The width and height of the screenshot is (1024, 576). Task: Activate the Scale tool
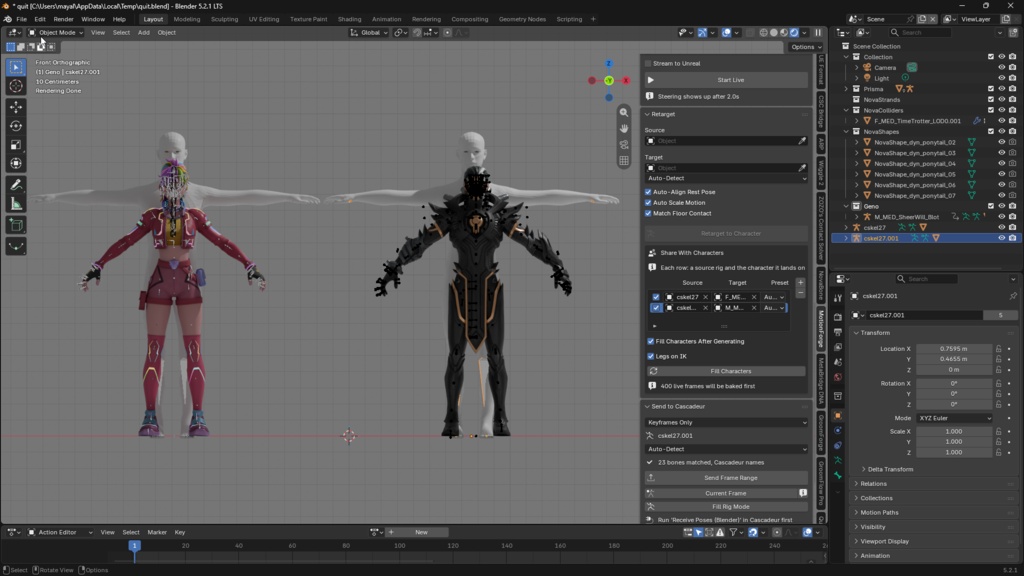click(x=16, y=144)
